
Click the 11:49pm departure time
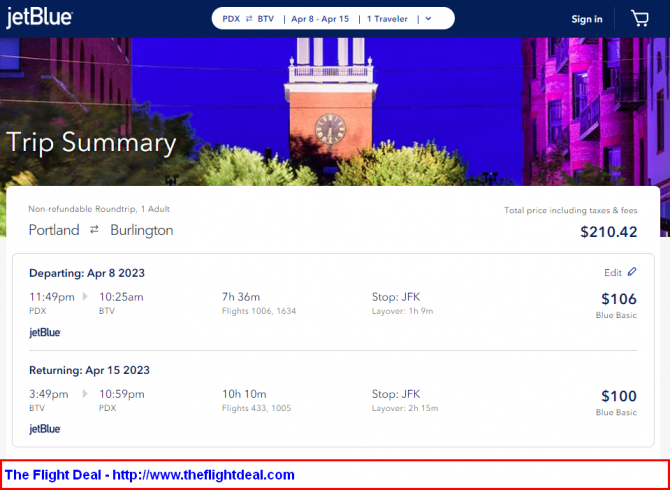click(52, 296)
